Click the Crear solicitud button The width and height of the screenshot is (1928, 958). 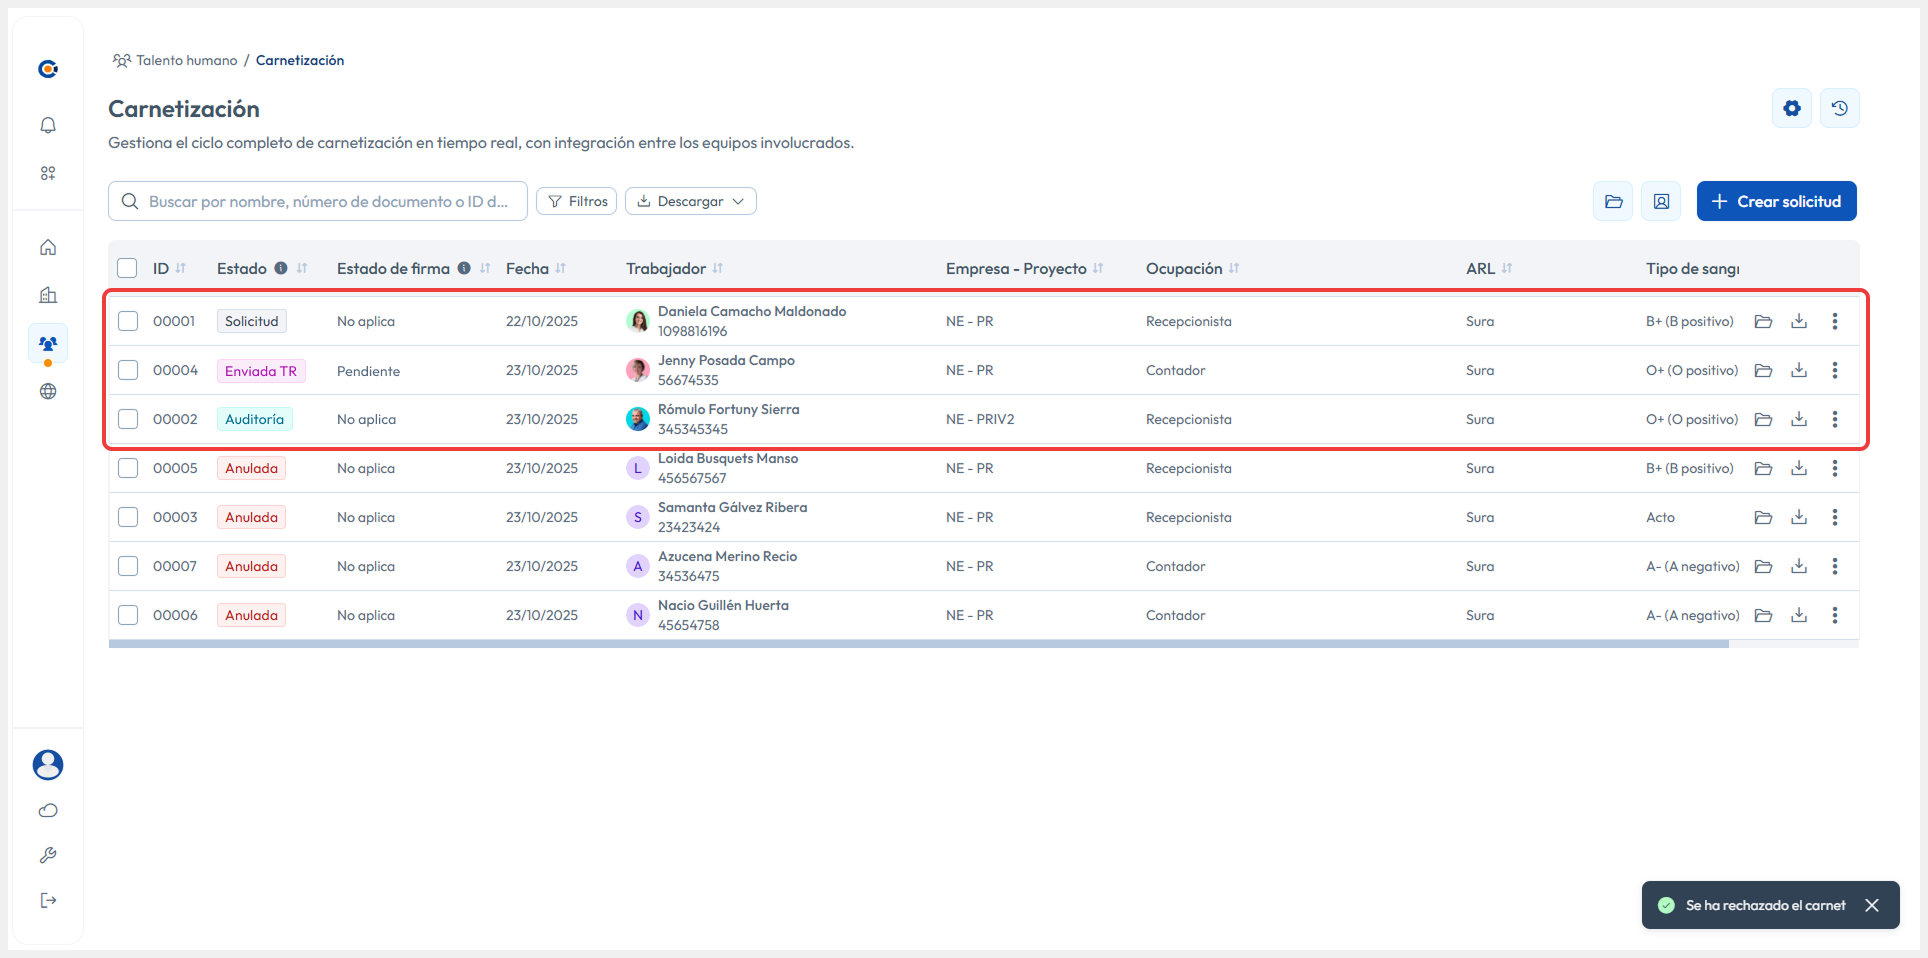click(x=1776, y=201)
